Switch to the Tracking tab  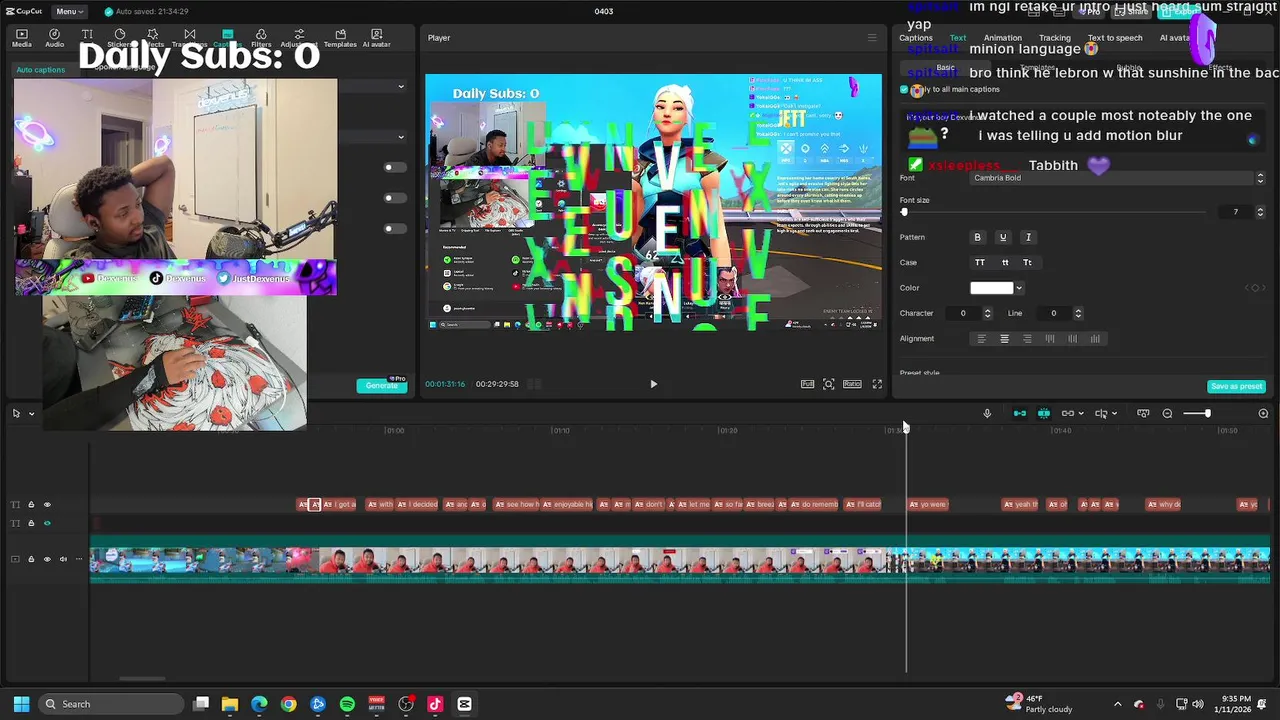click(x=1054, y=38)
